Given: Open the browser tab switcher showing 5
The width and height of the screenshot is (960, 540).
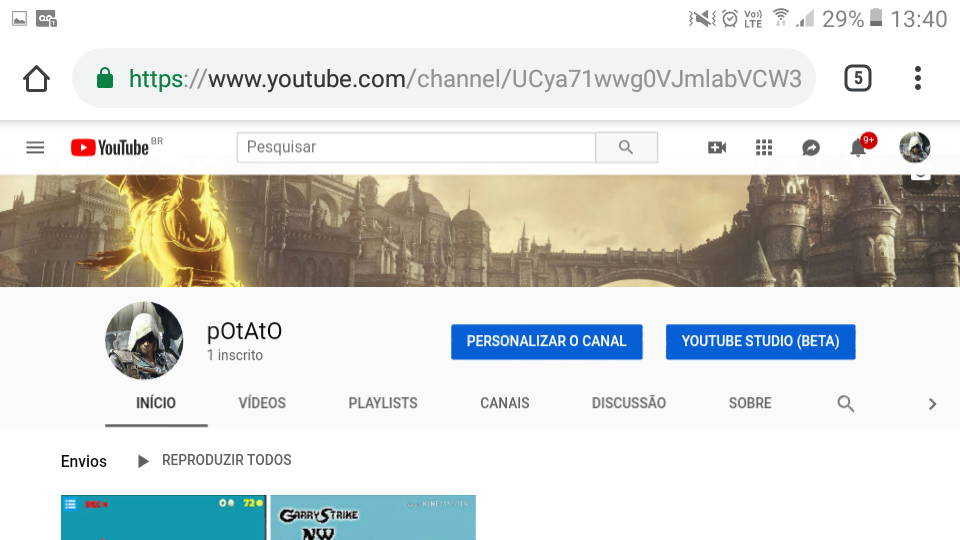Looking at the screenshot, I should coord(858,78).
